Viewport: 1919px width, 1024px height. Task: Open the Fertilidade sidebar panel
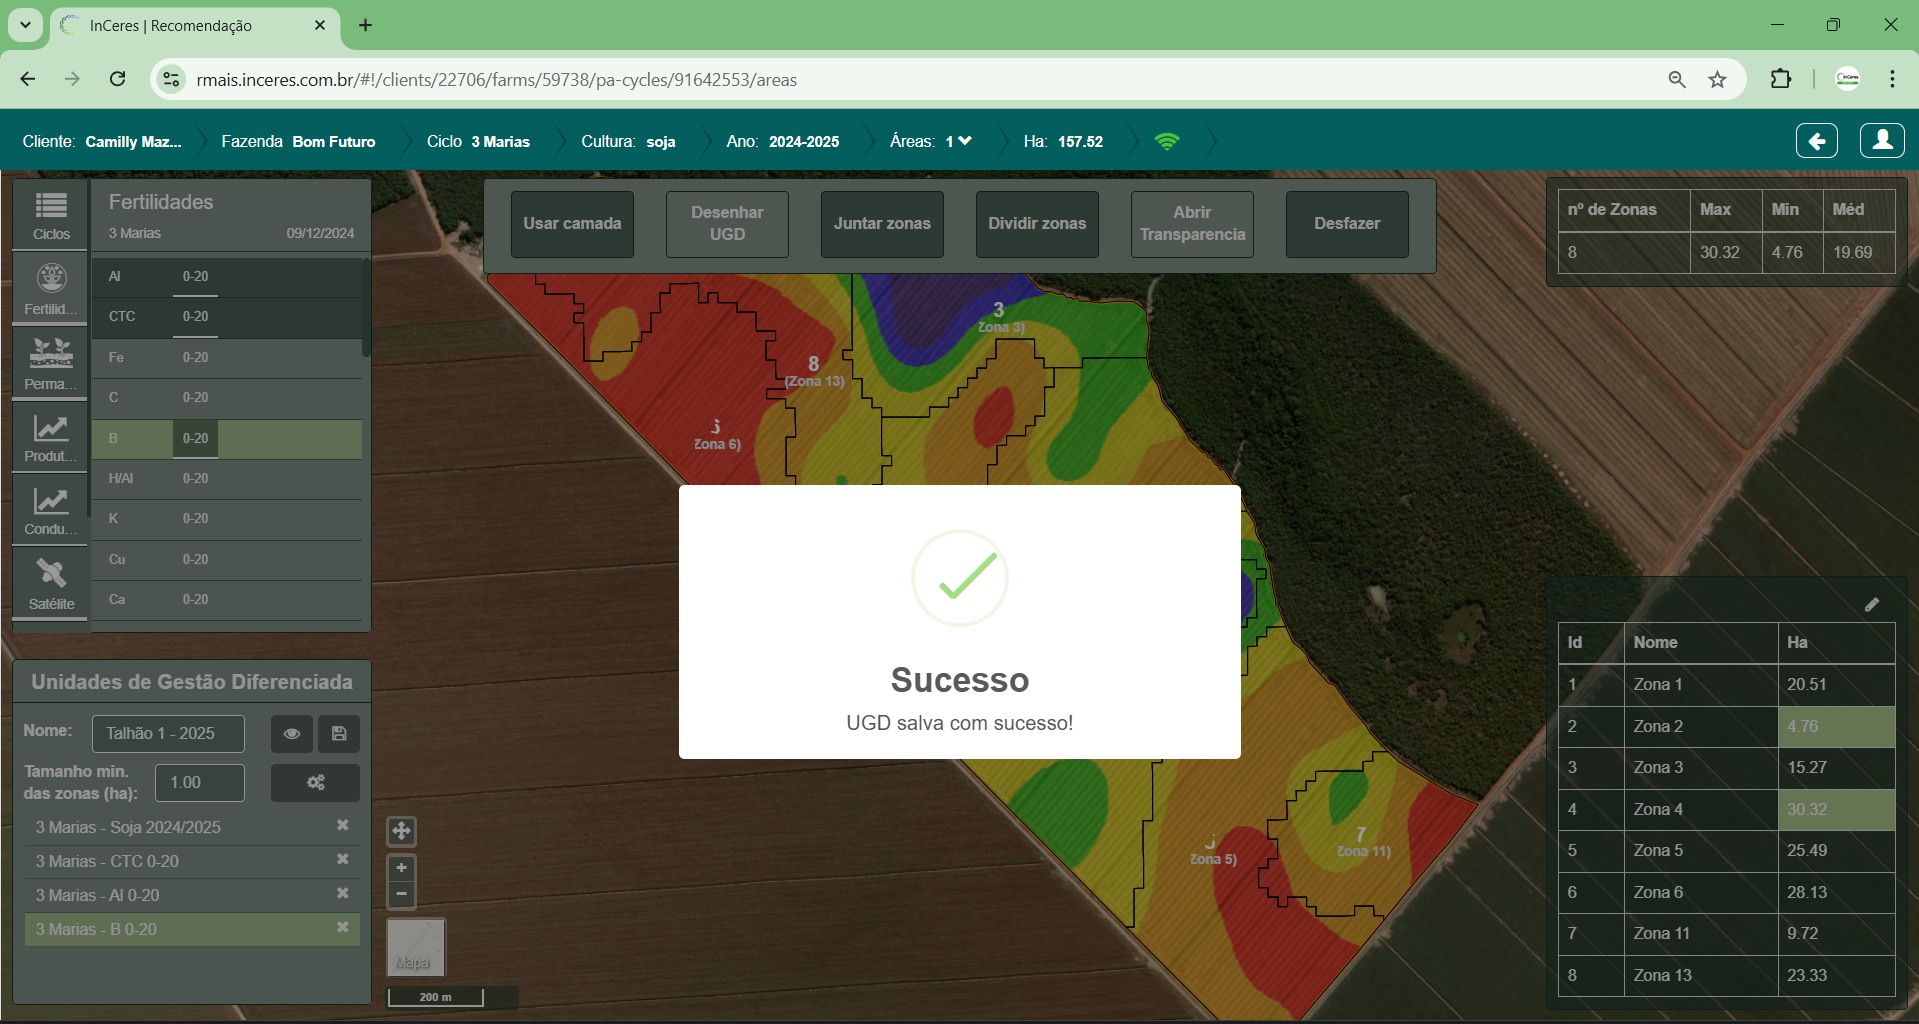pos(51,288)
